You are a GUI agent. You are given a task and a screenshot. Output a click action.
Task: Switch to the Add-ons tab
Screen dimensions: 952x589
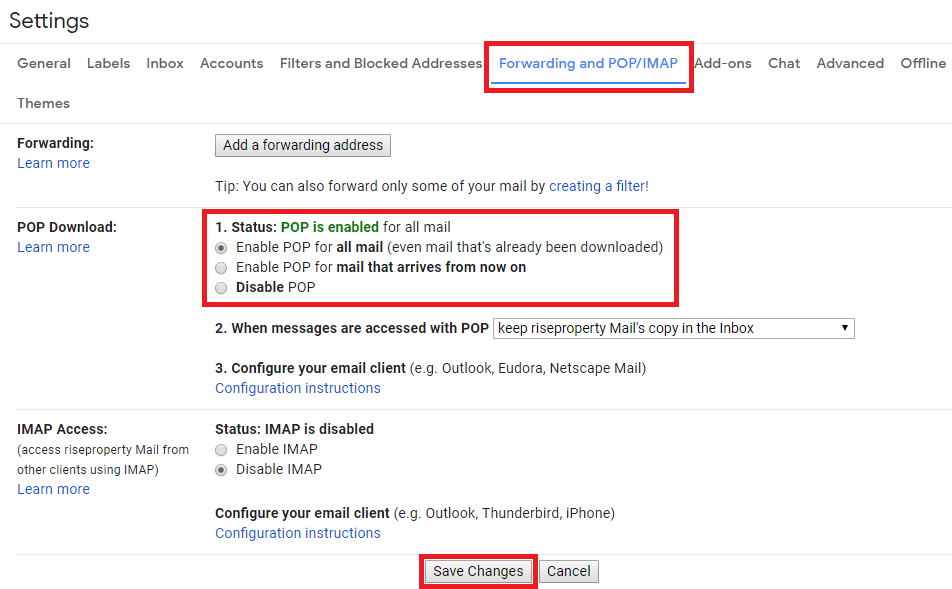pyautogui.click(x=723, y=63)
